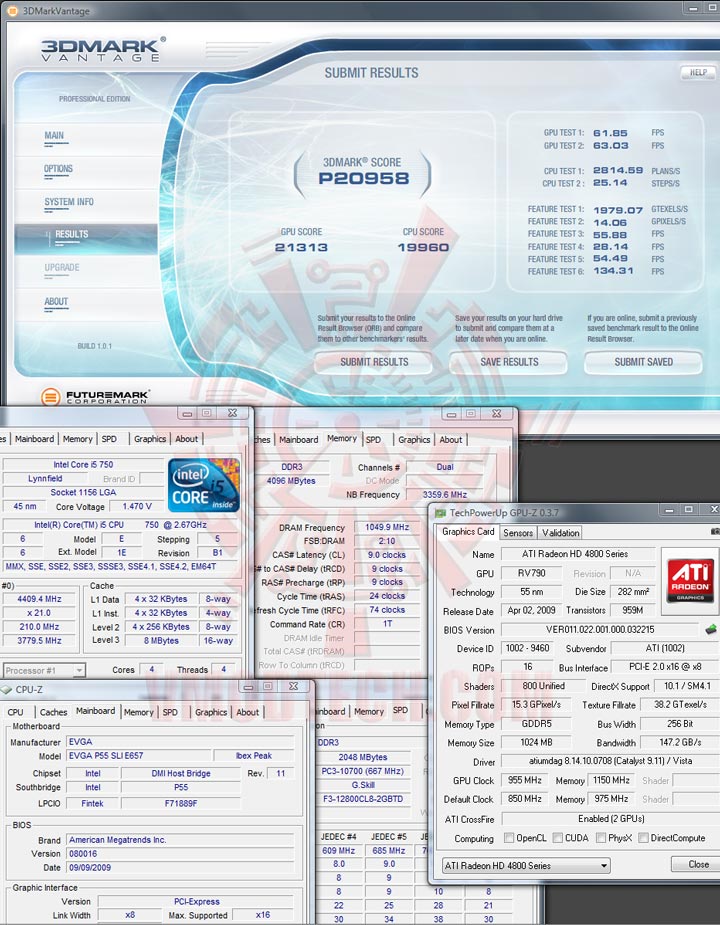
Task: Click the HELP button in 3DMark Vantage
Action: tap(698, 73)
